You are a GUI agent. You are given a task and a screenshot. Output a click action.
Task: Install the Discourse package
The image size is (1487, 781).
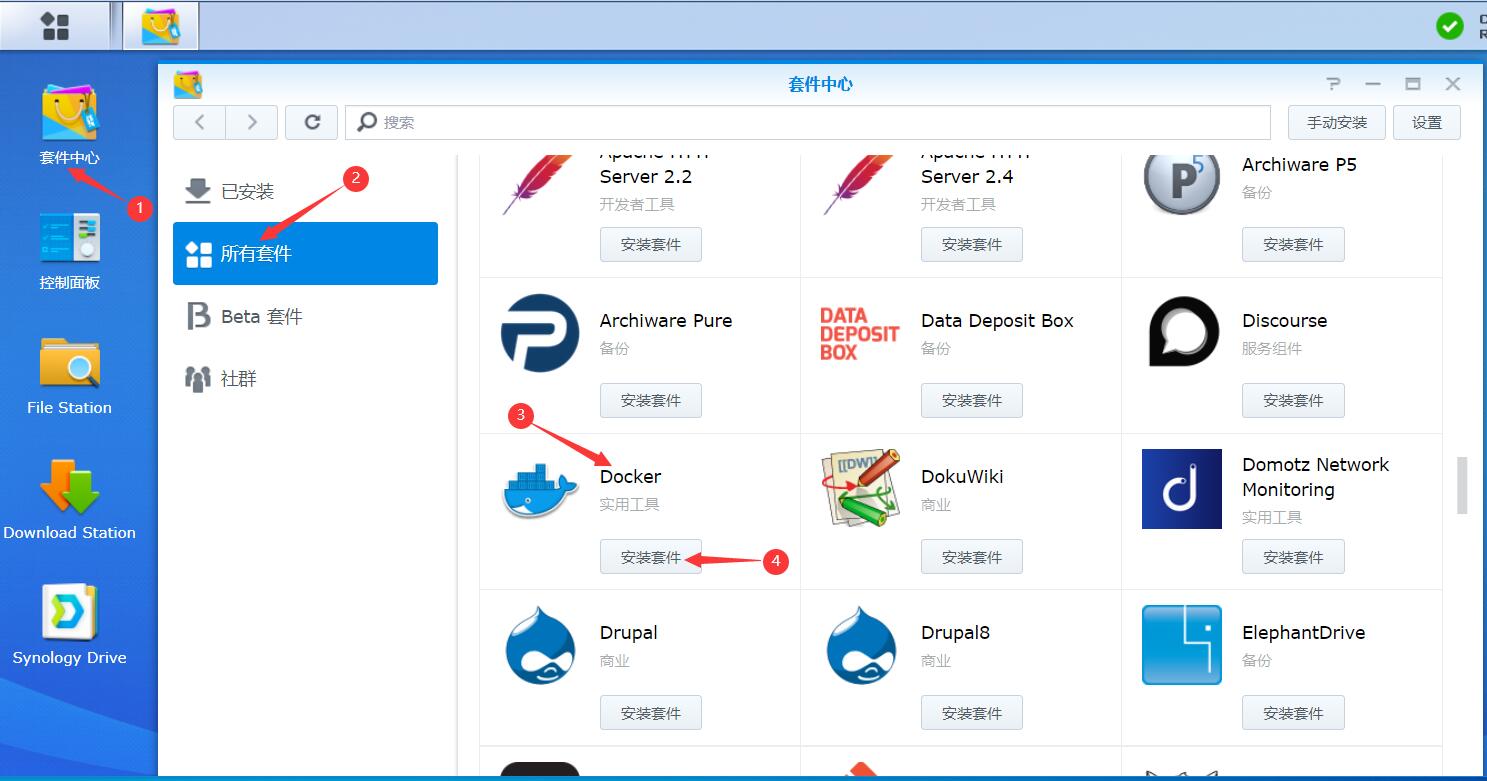[1293, 400]
